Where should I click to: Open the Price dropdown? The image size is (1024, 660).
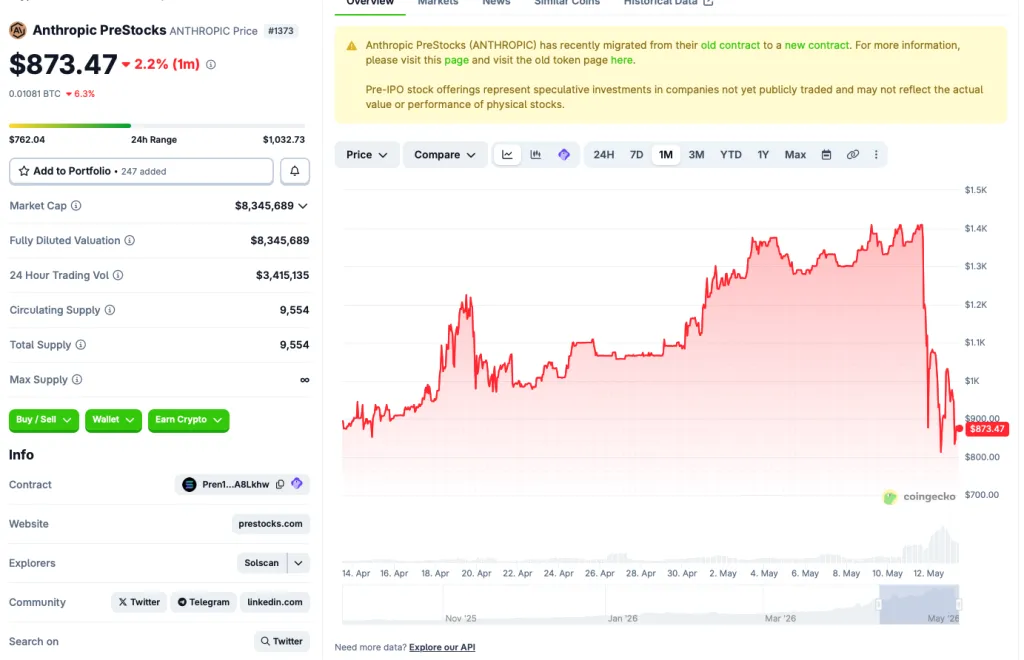point(366,155)
